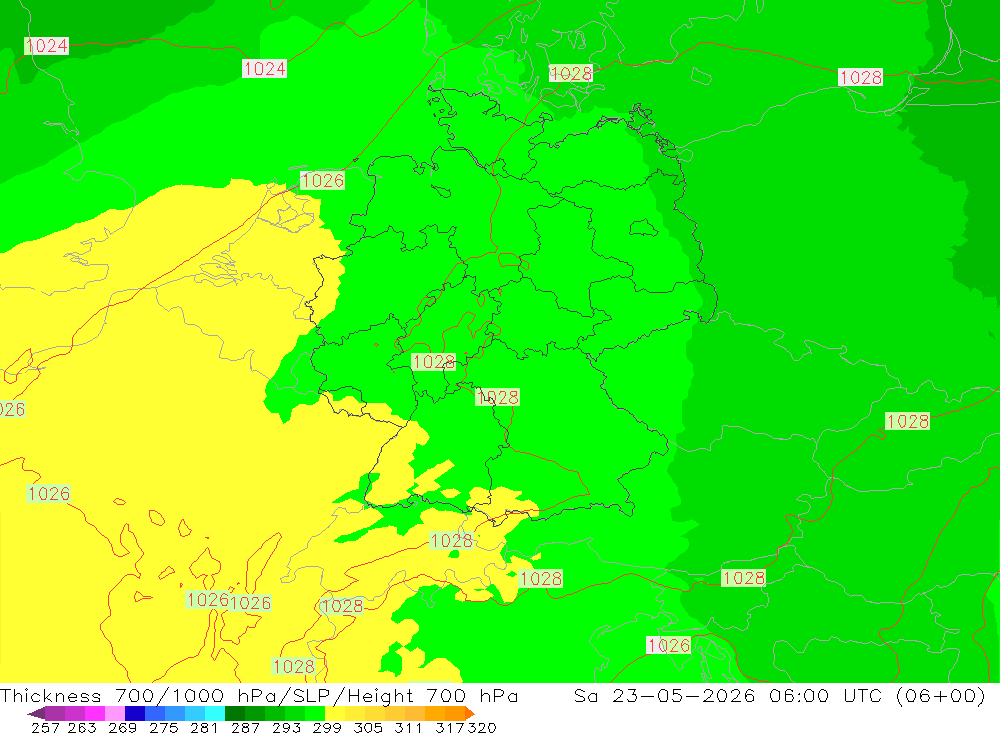The image size is (1000, 733).
Task: Choose the dark navy blue legend swatch
Action: click(135, 713)
